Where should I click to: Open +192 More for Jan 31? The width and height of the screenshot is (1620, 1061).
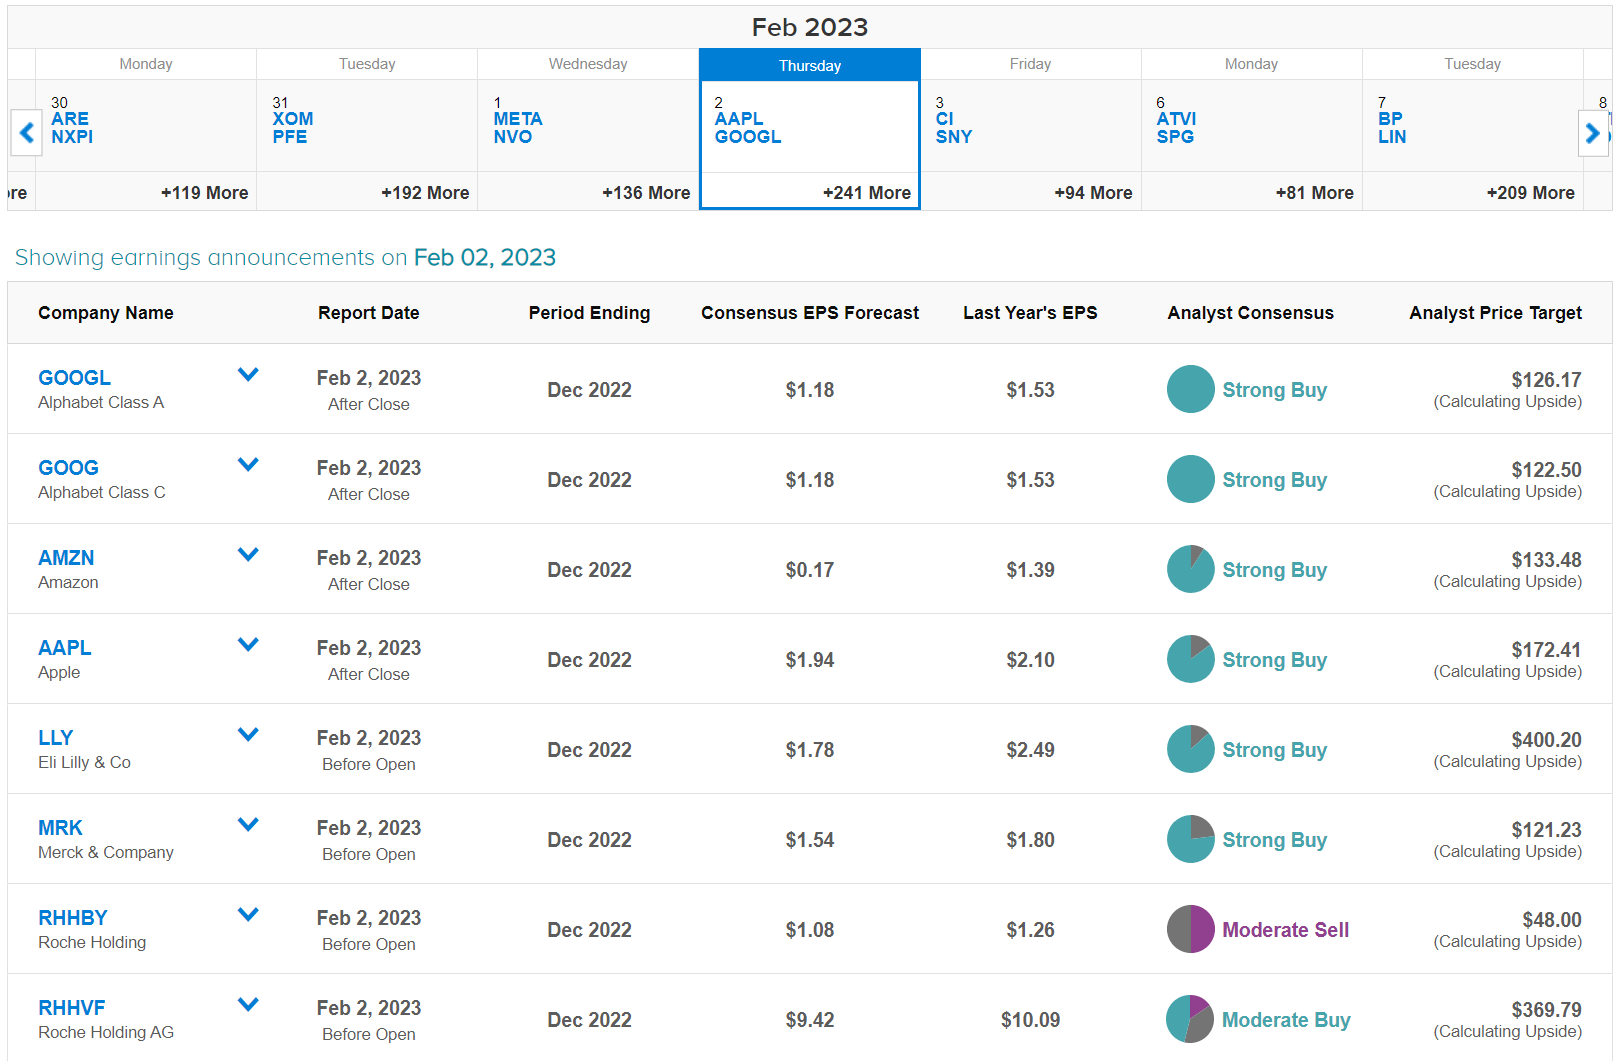425,193
